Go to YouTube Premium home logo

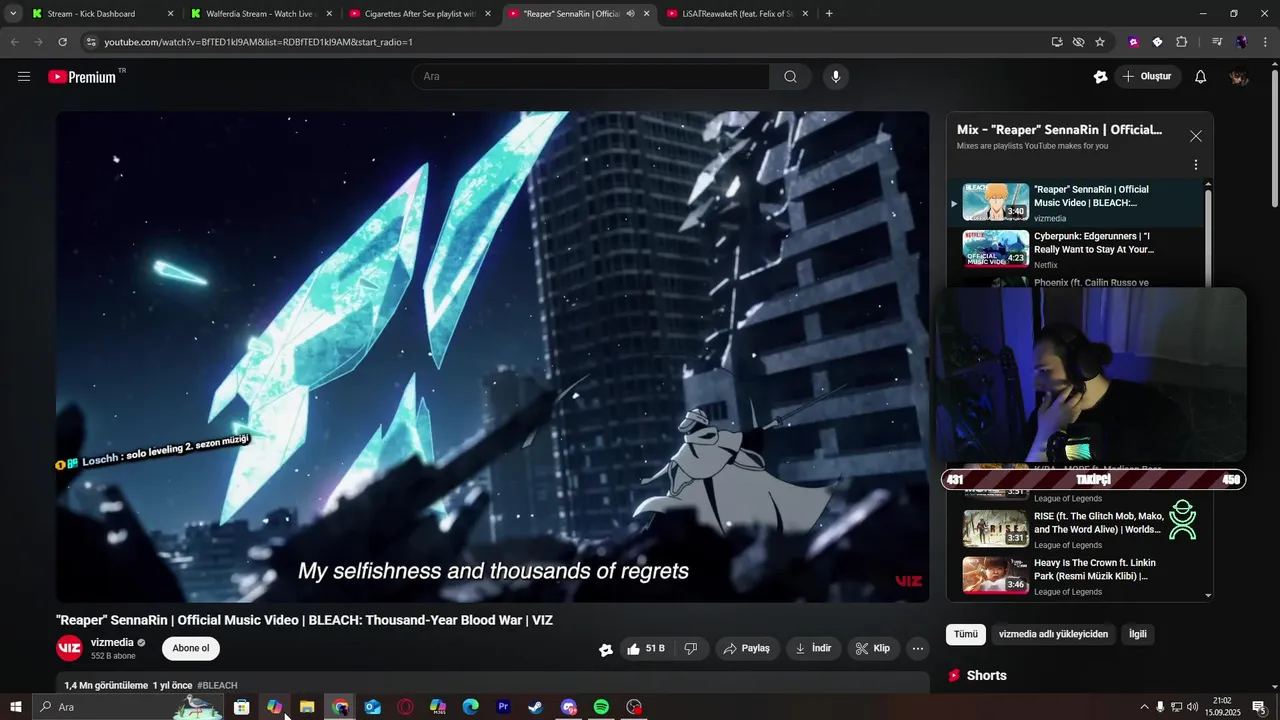[83, 77]
